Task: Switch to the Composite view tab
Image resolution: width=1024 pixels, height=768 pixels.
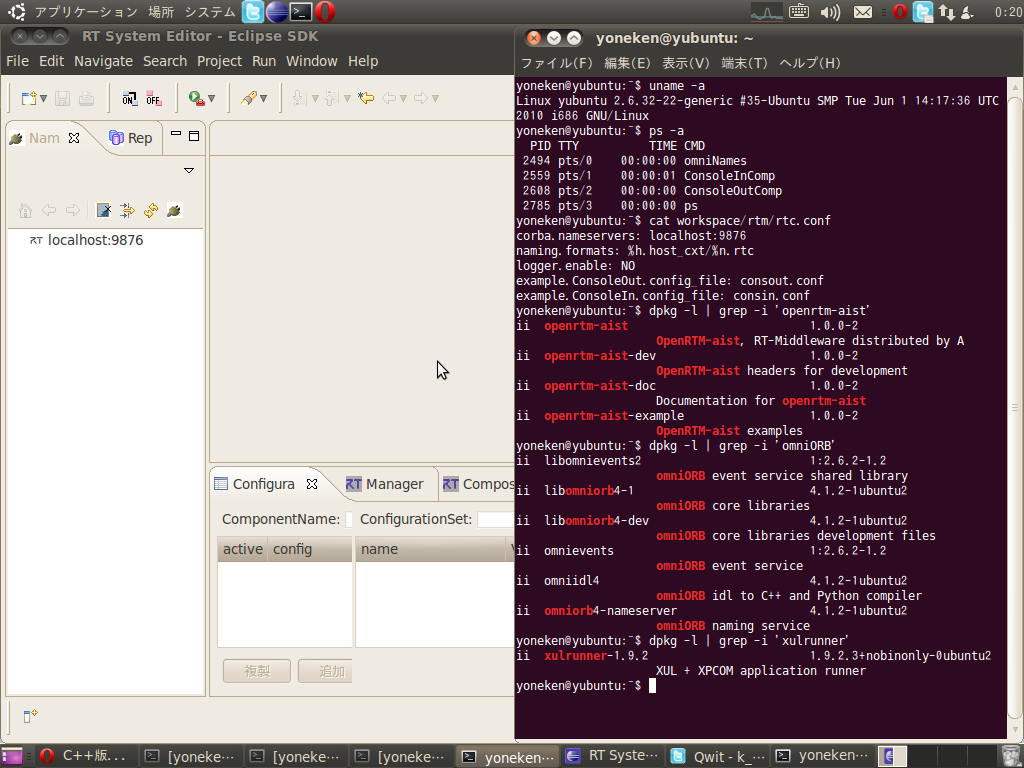Action: [x=478, y=484]
